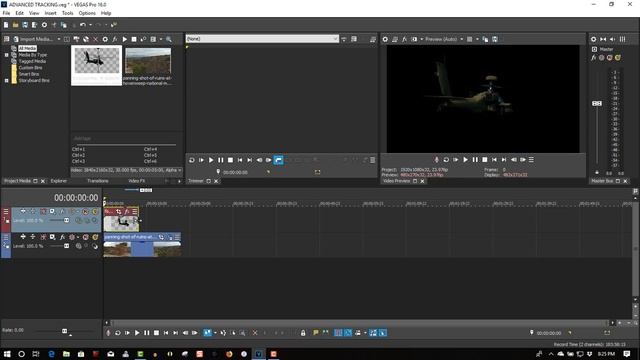
Task: Copy snapshot to clipboard in preview toolbar
Action: [485, 39]
